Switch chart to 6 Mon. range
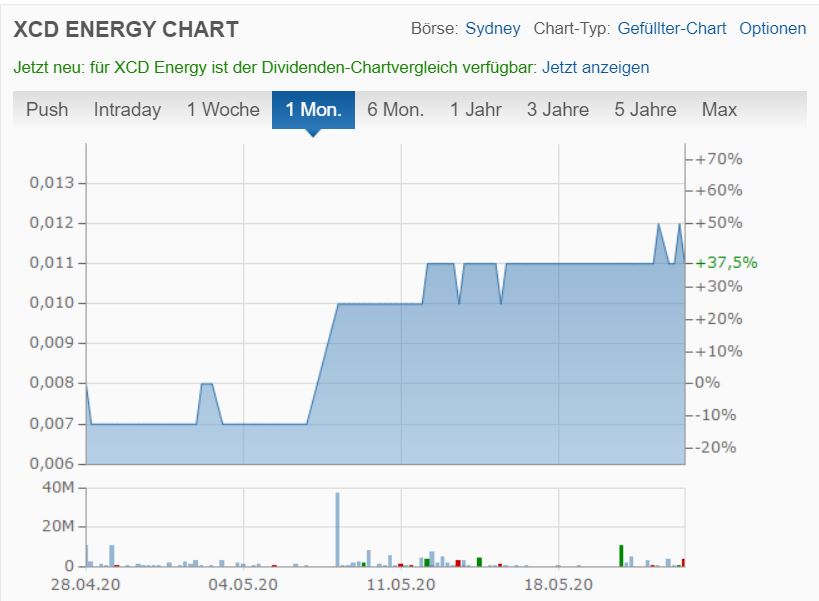This screenshot has width=819, height=601. [x=395, y=110]
